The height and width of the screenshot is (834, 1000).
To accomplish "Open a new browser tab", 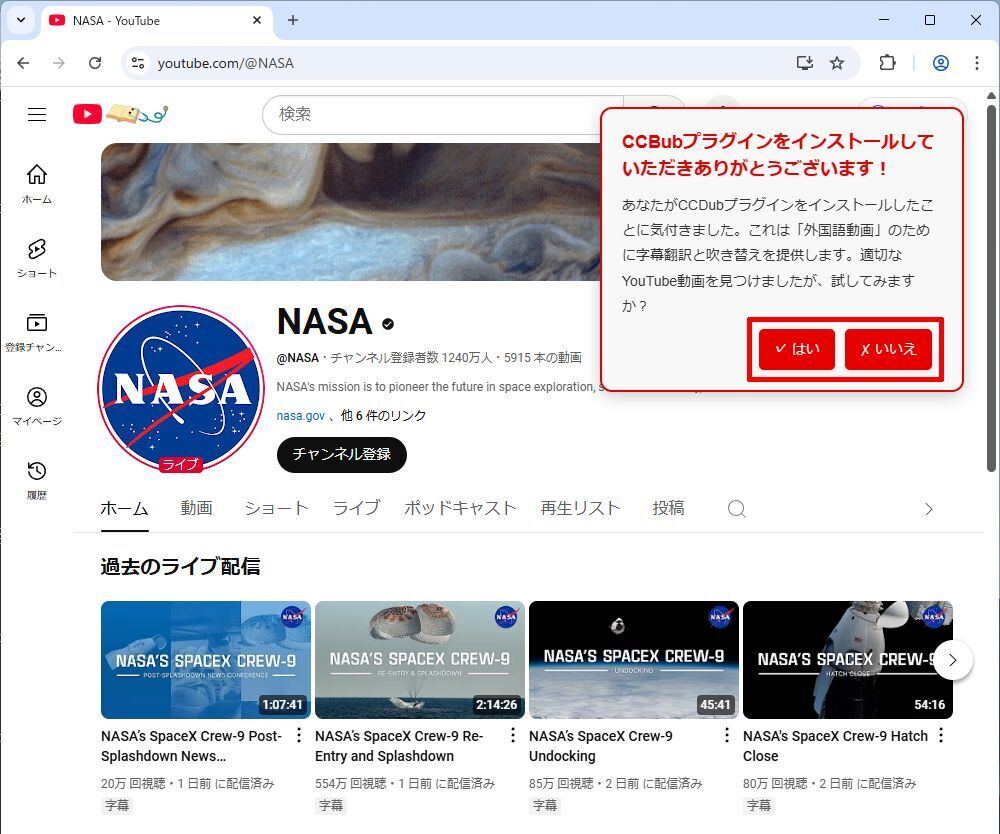I will 293,20.
